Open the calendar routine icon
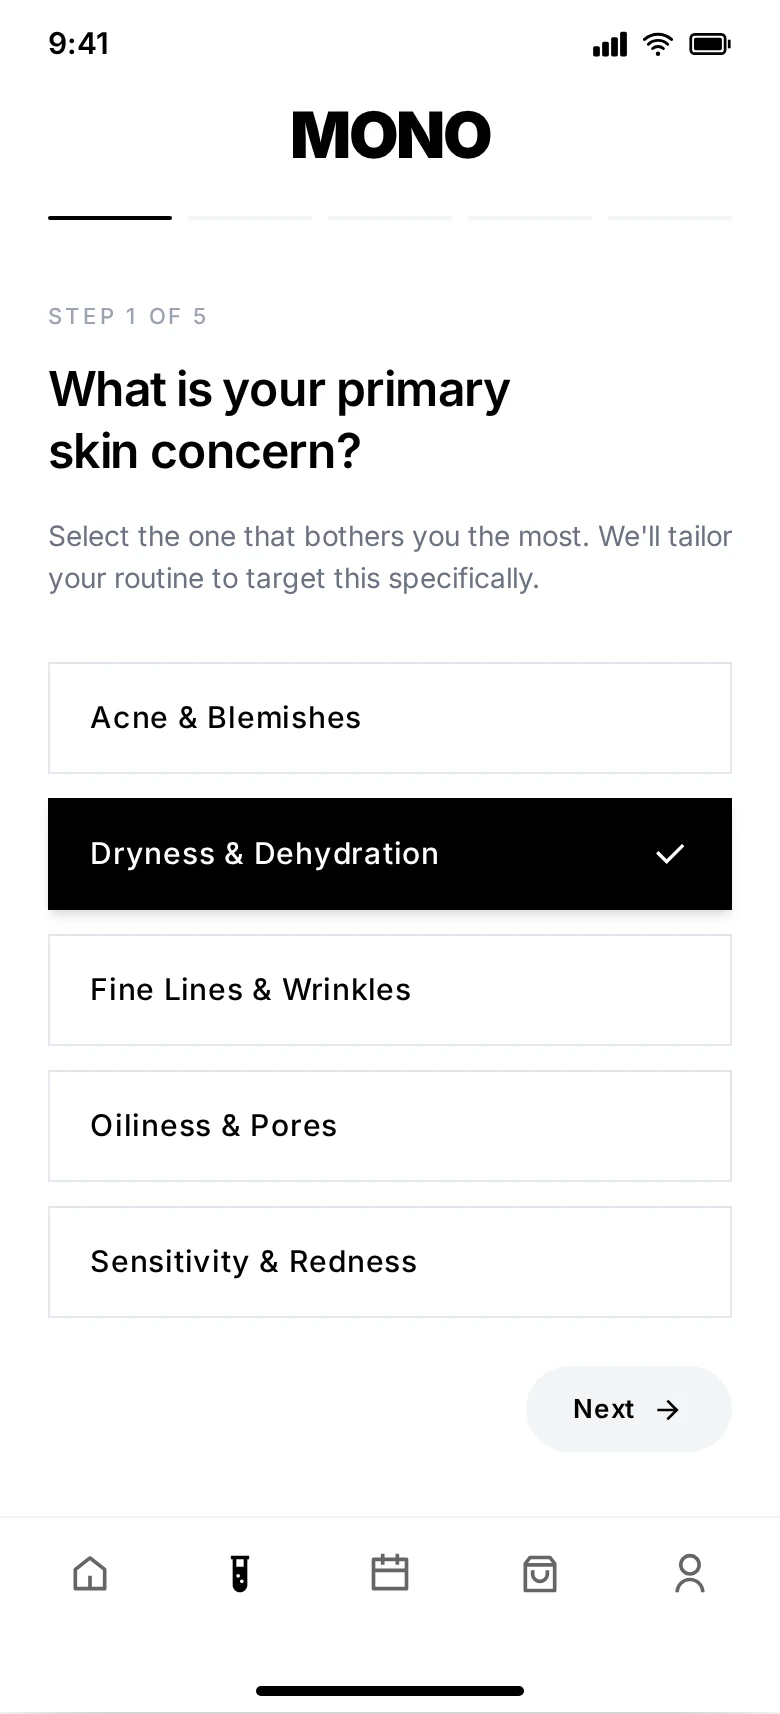Viewport: 780px width, 1714px height. pyautogui.click(x=390, y=1573)
